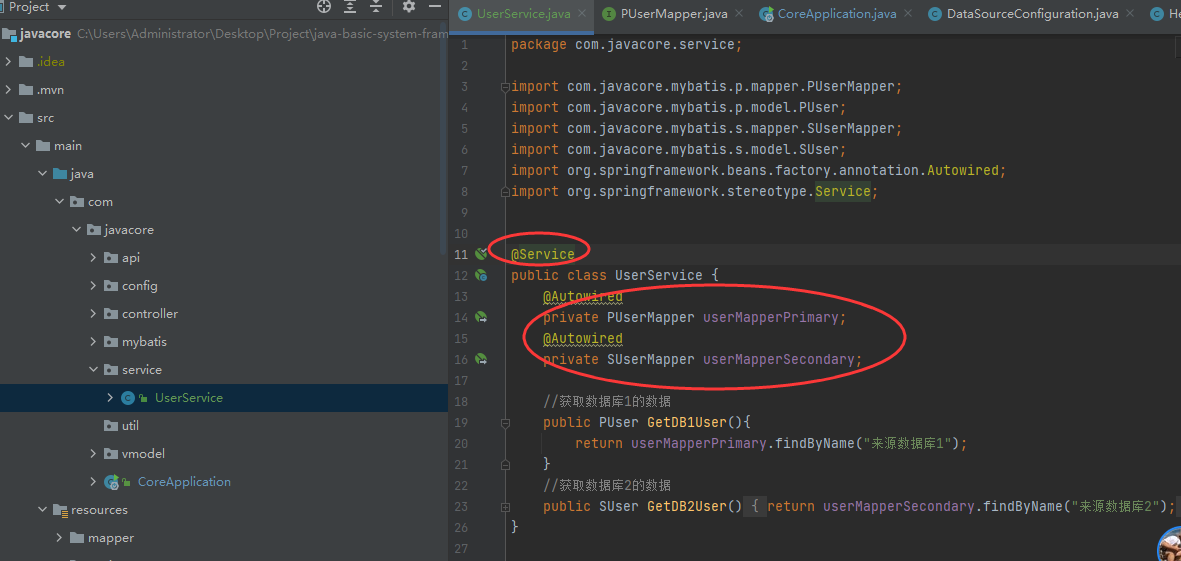
Task: Click the autowired dependency gutter icon on line 14
Action: pyautogui.click(x=481, y=318)
